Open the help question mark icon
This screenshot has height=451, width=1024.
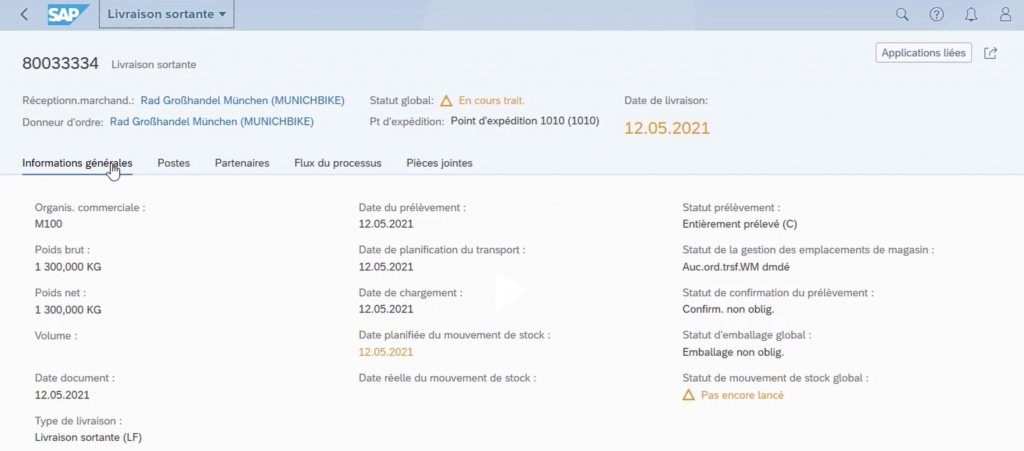coord(937,15)
